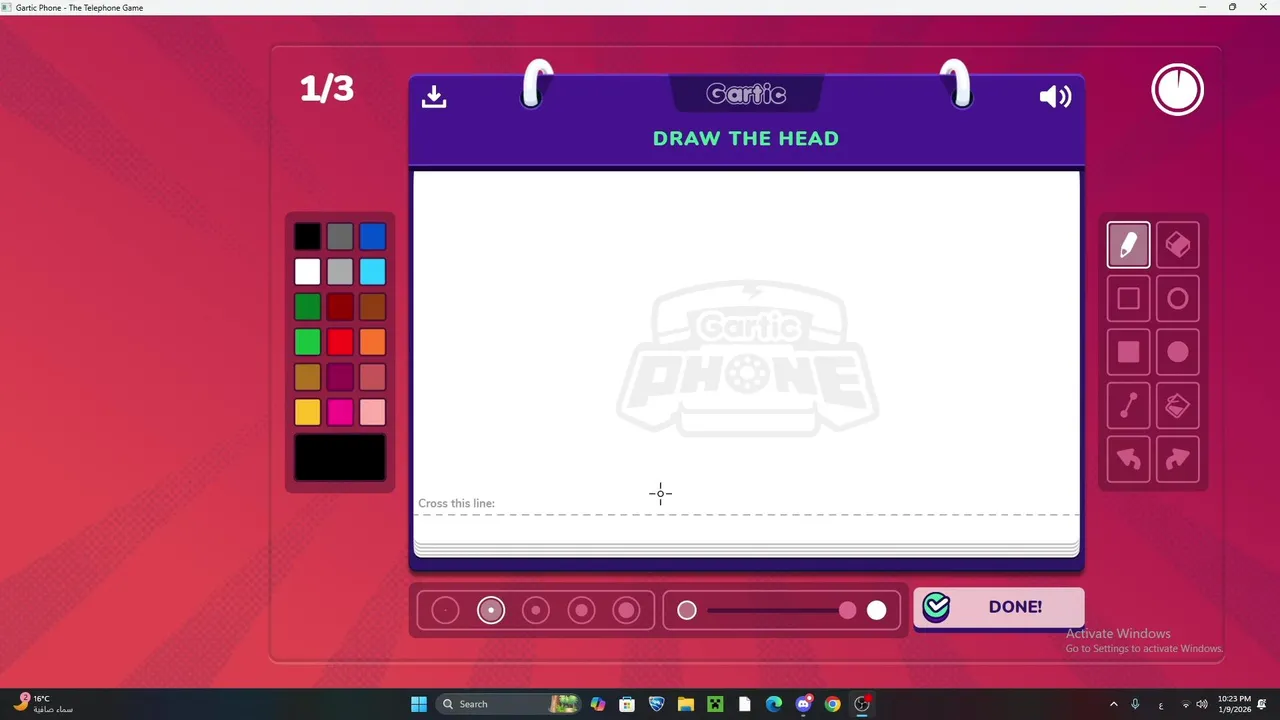This screenshot has width=1280, height=720.
Task: Open Discord from the taskbar
Action: (x=803, y=704)
